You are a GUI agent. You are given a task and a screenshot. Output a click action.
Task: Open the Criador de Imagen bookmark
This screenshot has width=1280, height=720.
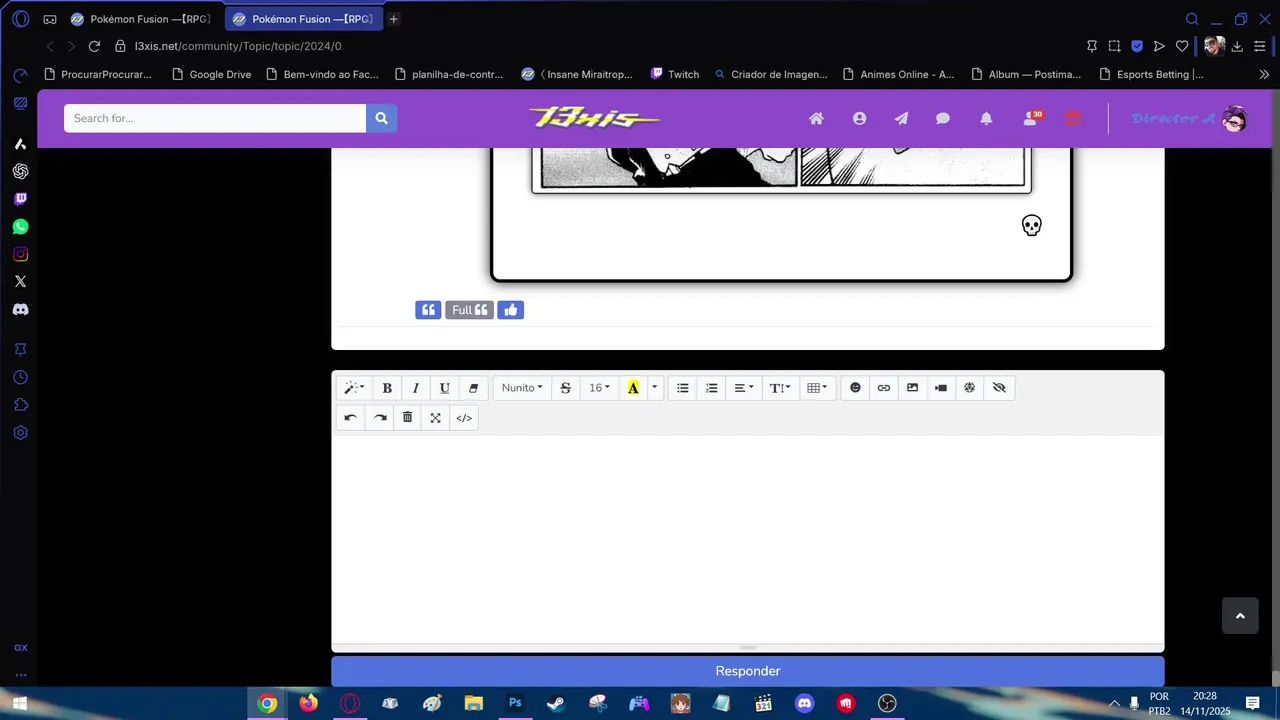[770, 74]
